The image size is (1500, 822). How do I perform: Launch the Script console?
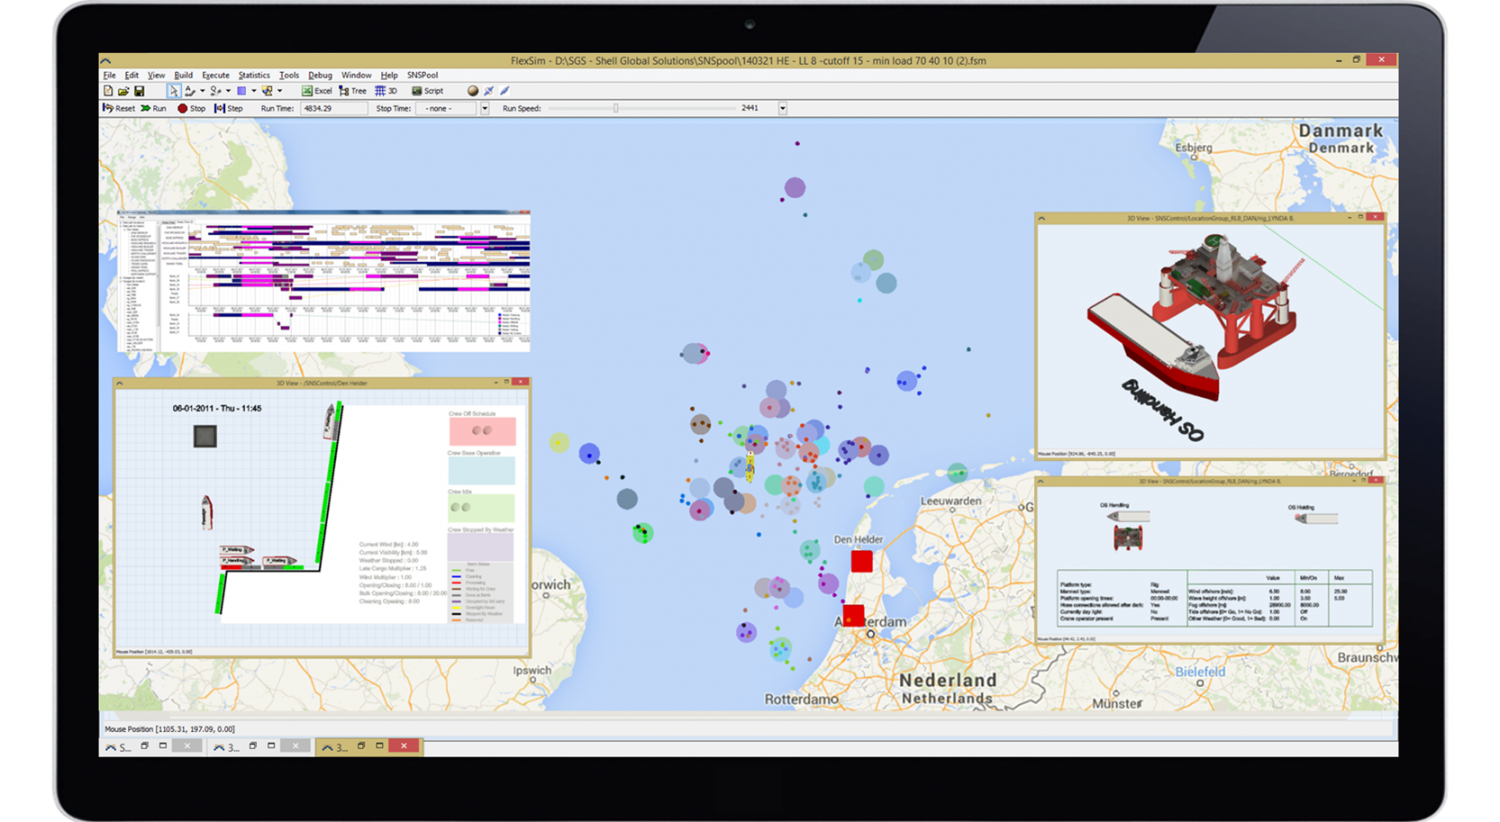tap(427, 90)
